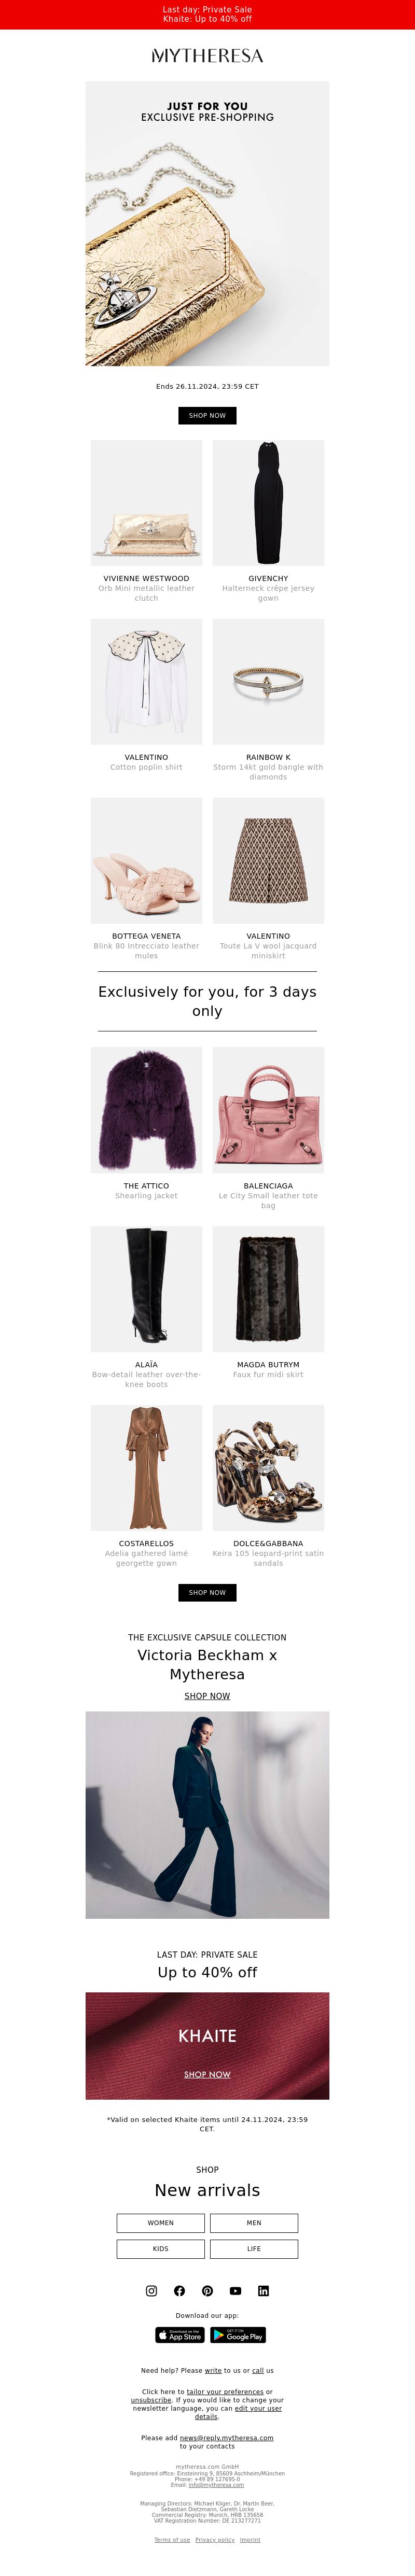Click SHOP NOW on the Khaite banner

click(207, 2075)
